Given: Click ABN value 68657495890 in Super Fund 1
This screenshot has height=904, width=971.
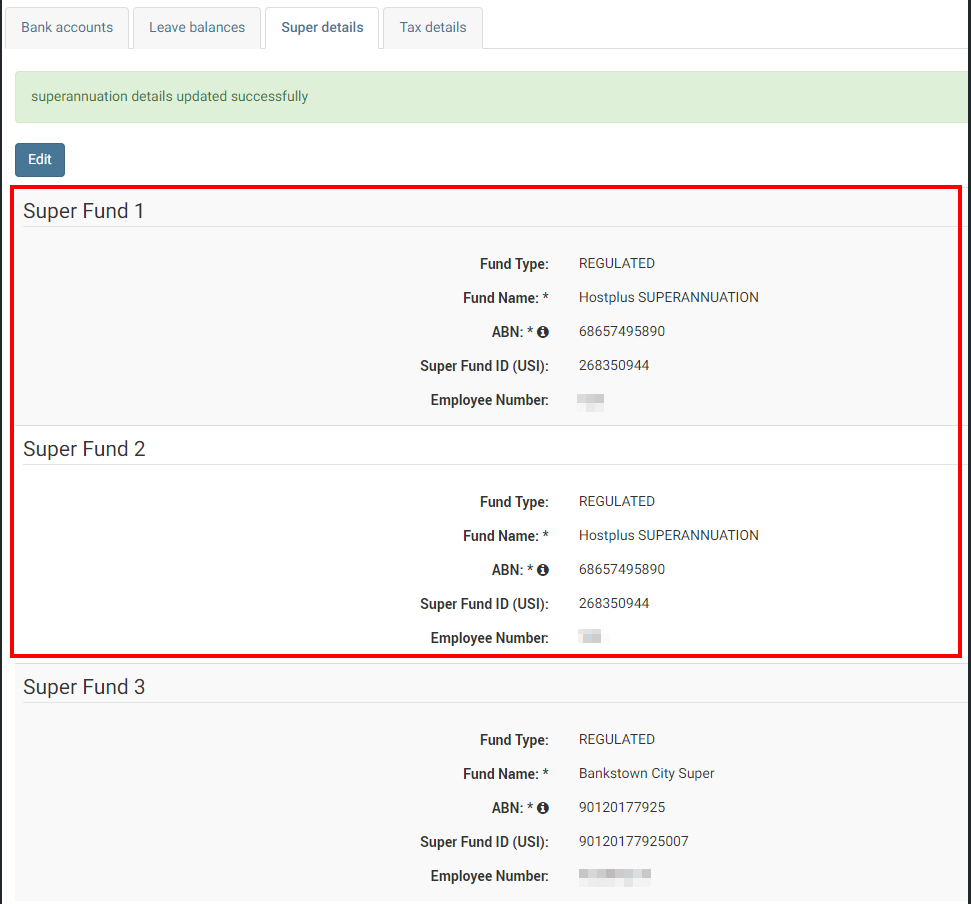Looking at the screenshot, I should click(x=622, y=331).
